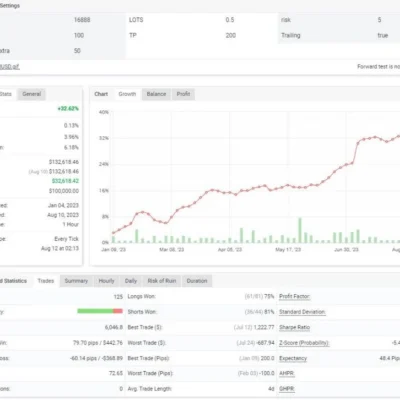Click the Aug 10, 2023 end date

(x=63, y=215)
